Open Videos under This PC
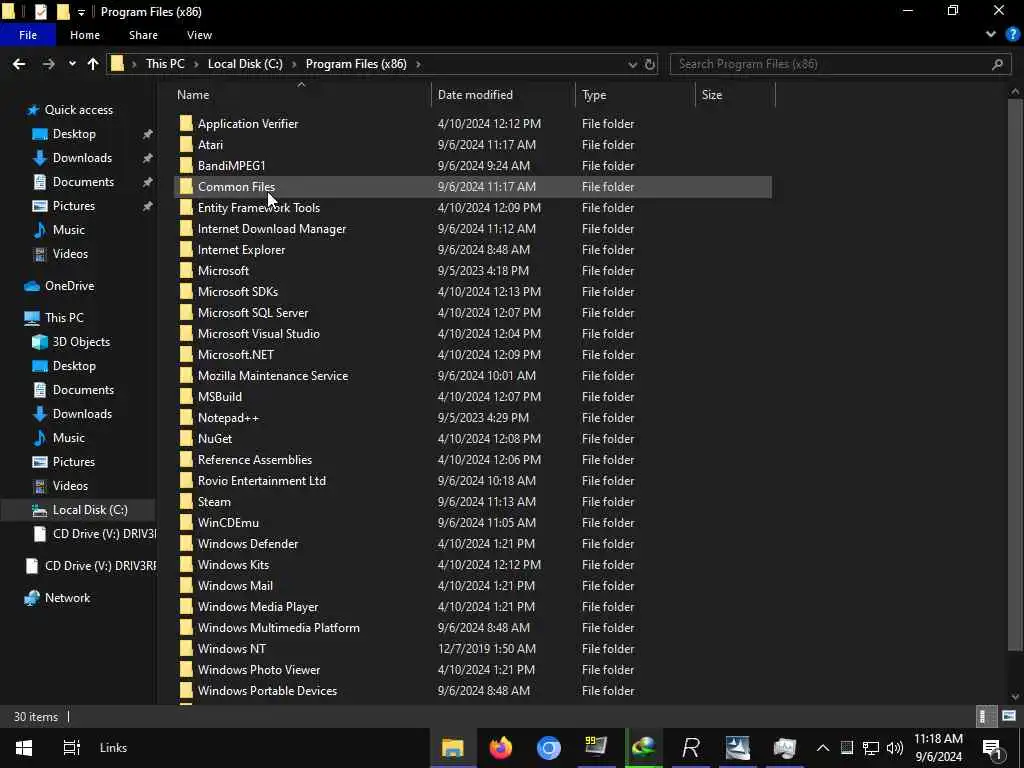The width and height of the screenshot is (1024, 768). click(x=70, y=486)
